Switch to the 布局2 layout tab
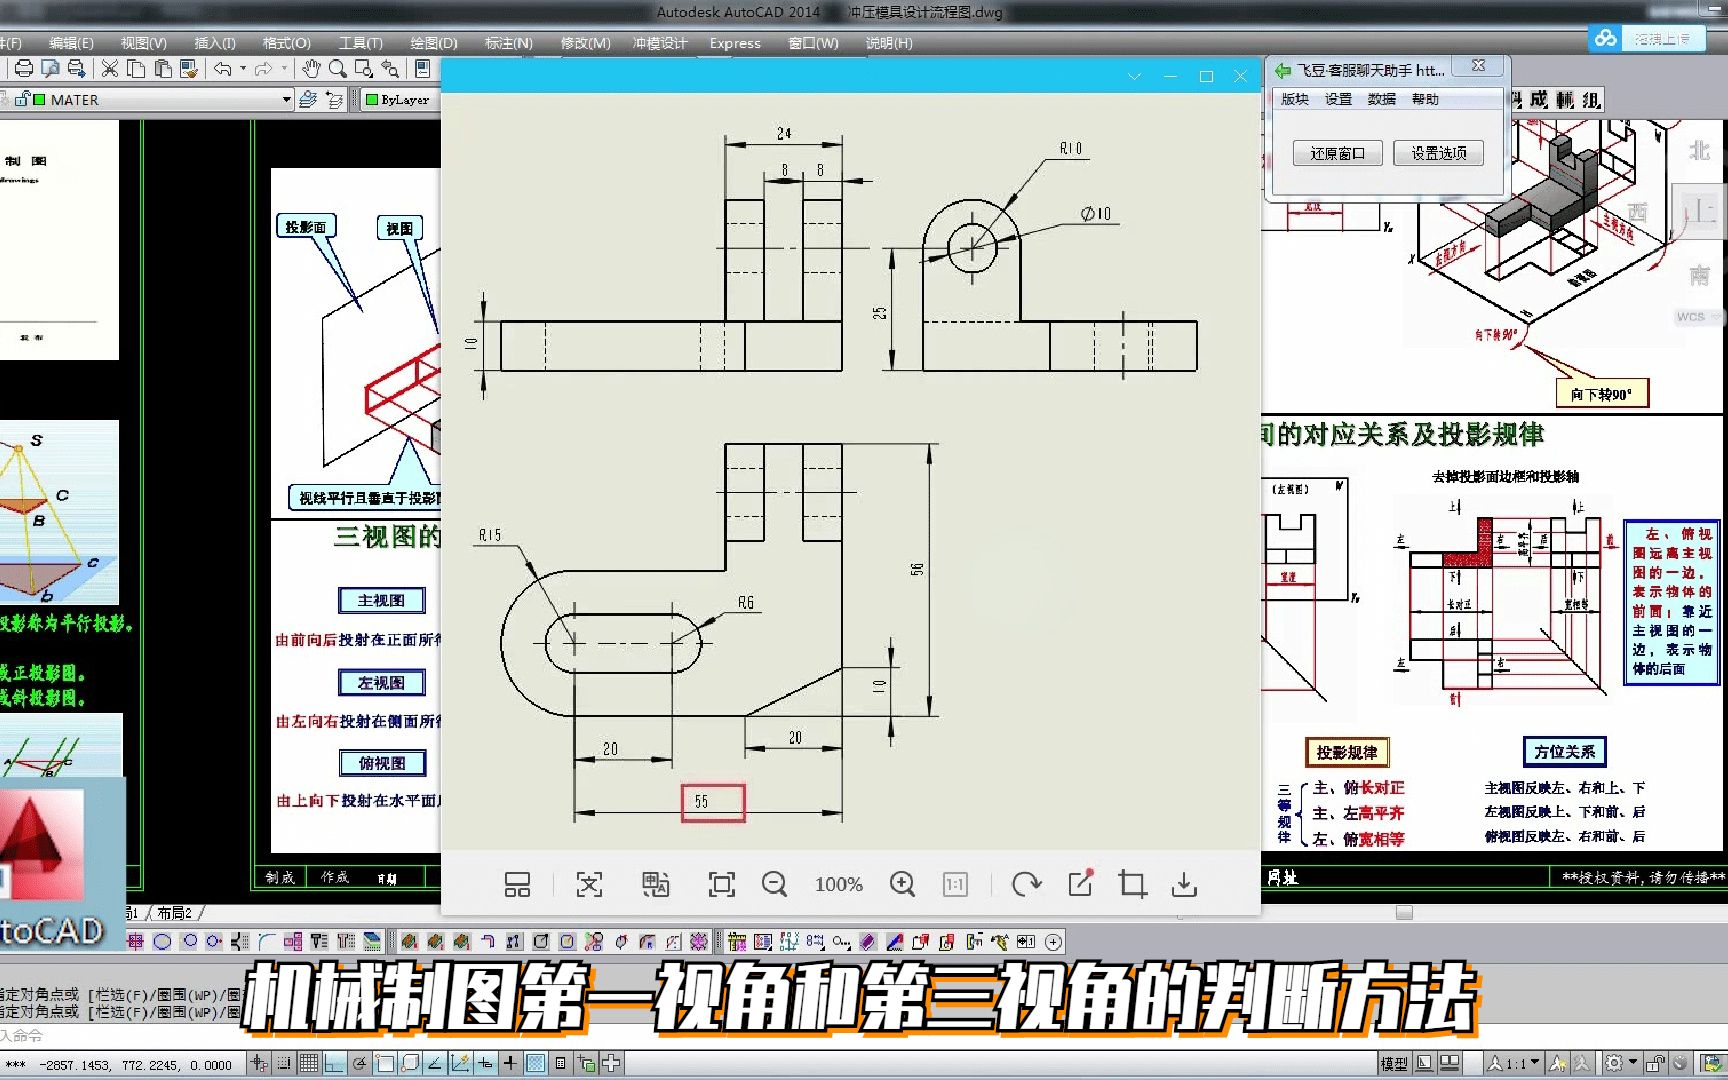The width and height of the screenshot is (1728, 1080). [174, 913]
